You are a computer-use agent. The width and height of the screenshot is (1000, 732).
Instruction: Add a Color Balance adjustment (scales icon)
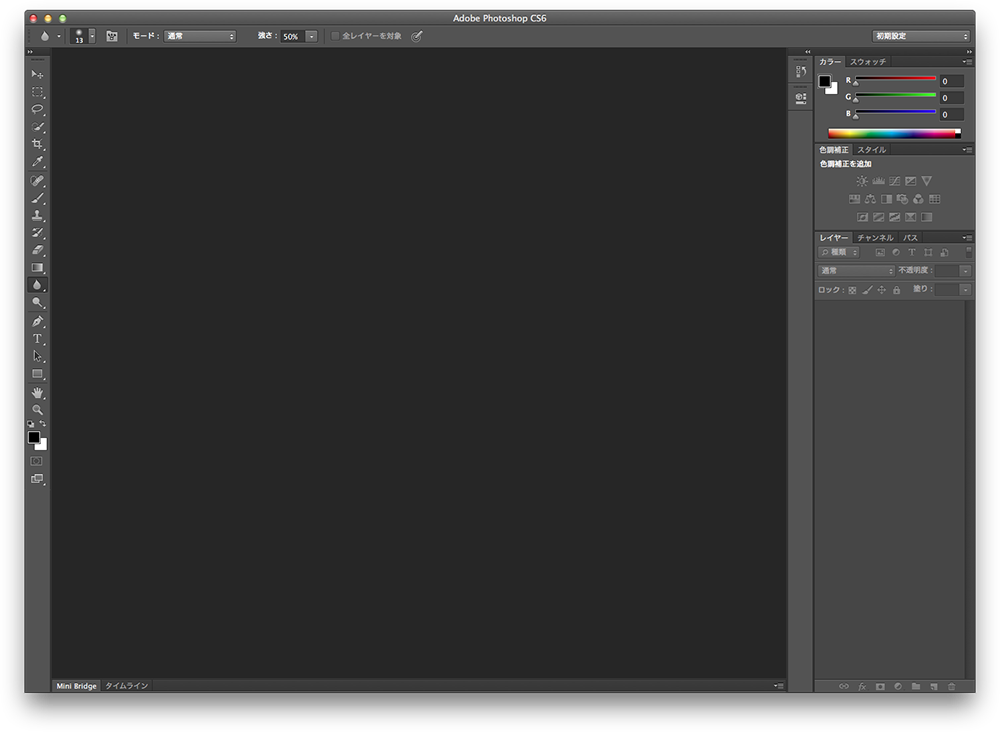point(871,199)
